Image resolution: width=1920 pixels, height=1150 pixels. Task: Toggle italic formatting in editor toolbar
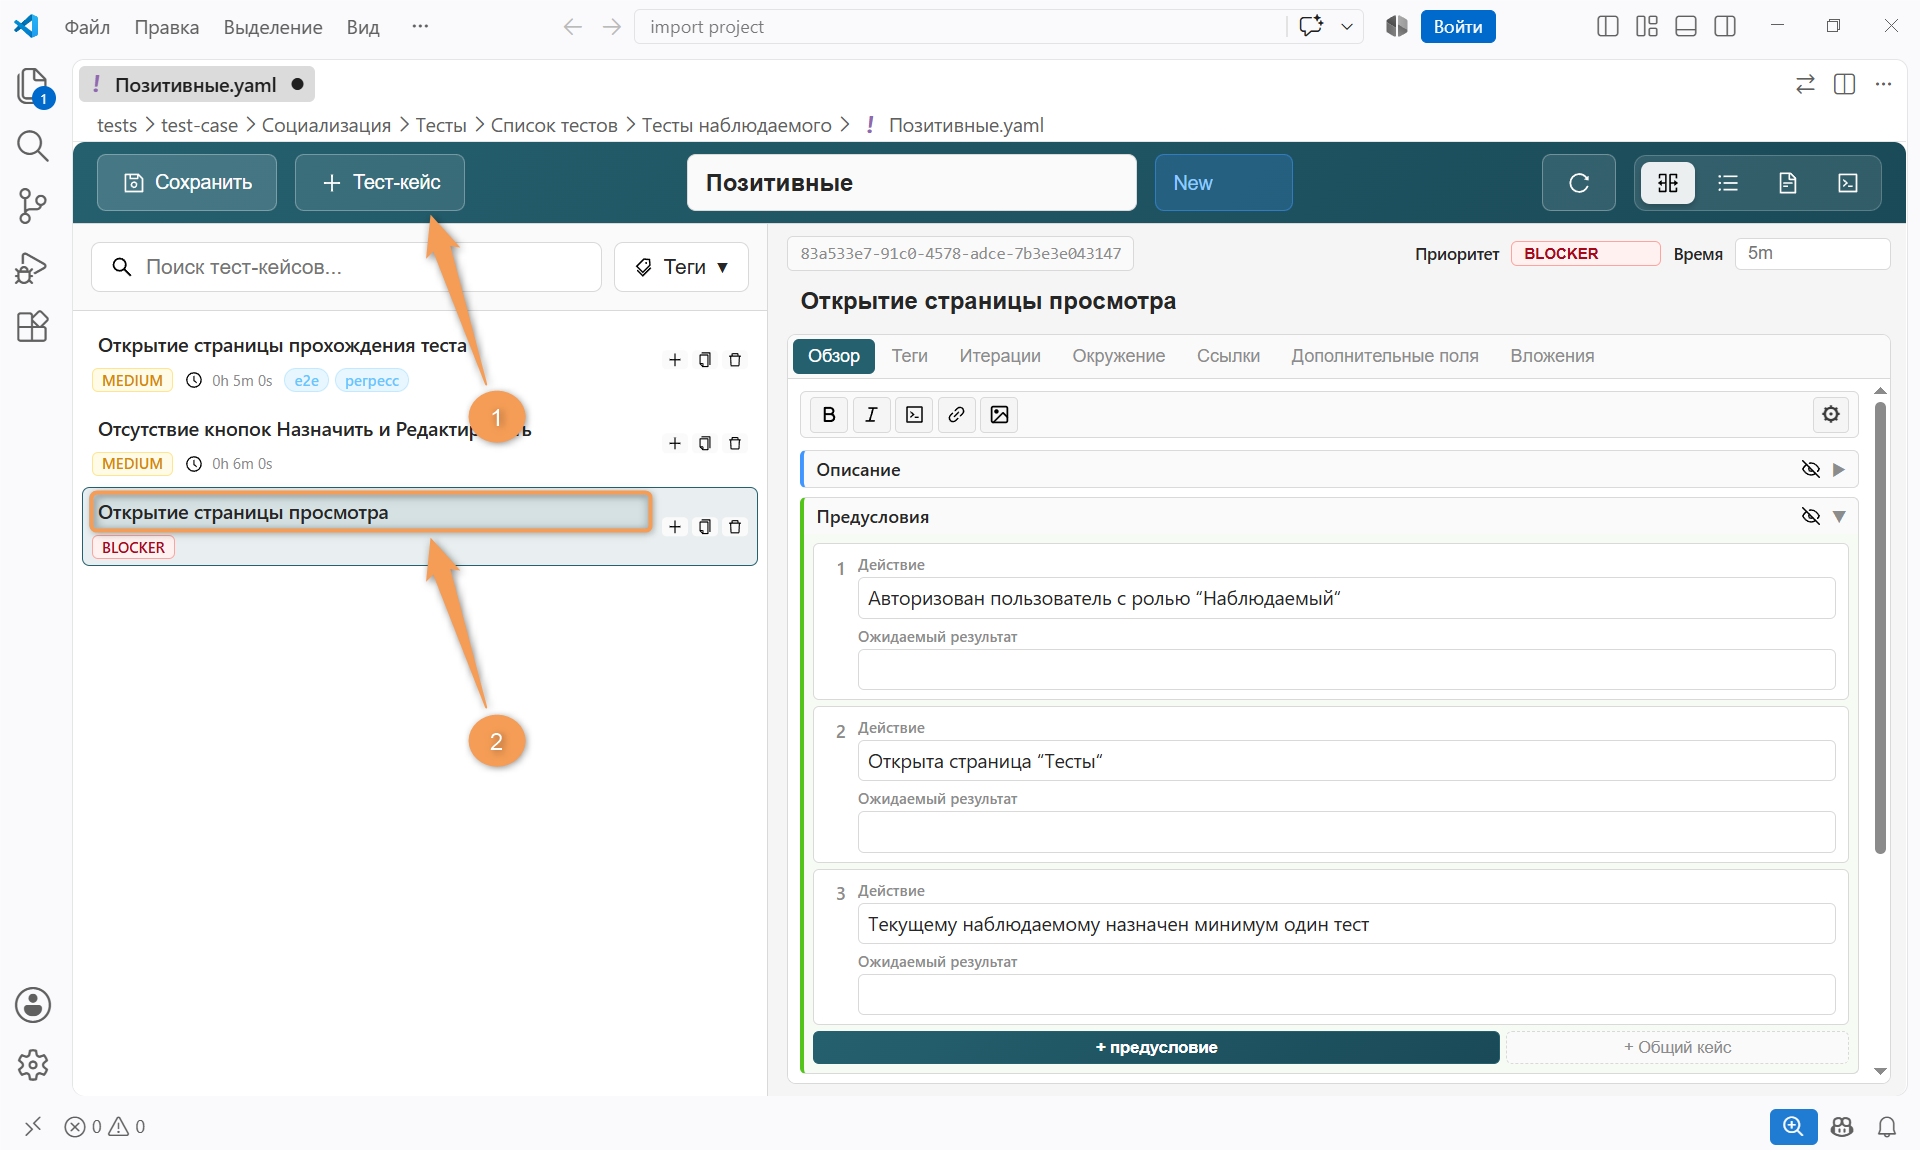pos(871,415)
